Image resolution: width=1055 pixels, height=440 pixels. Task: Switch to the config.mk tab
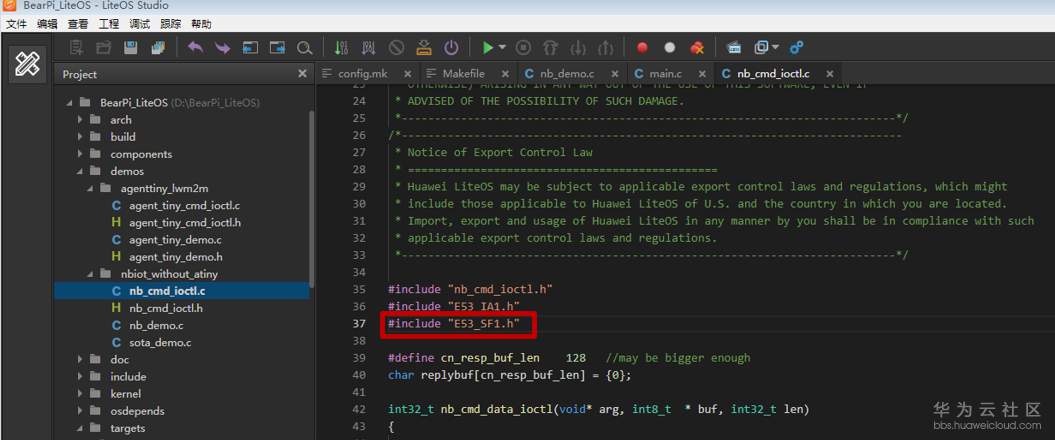[x=362, y=73]
